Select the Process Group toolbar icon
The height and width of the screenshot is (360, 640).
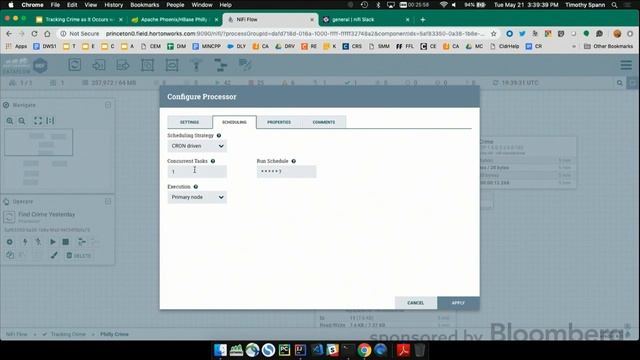tap(147, 65)
